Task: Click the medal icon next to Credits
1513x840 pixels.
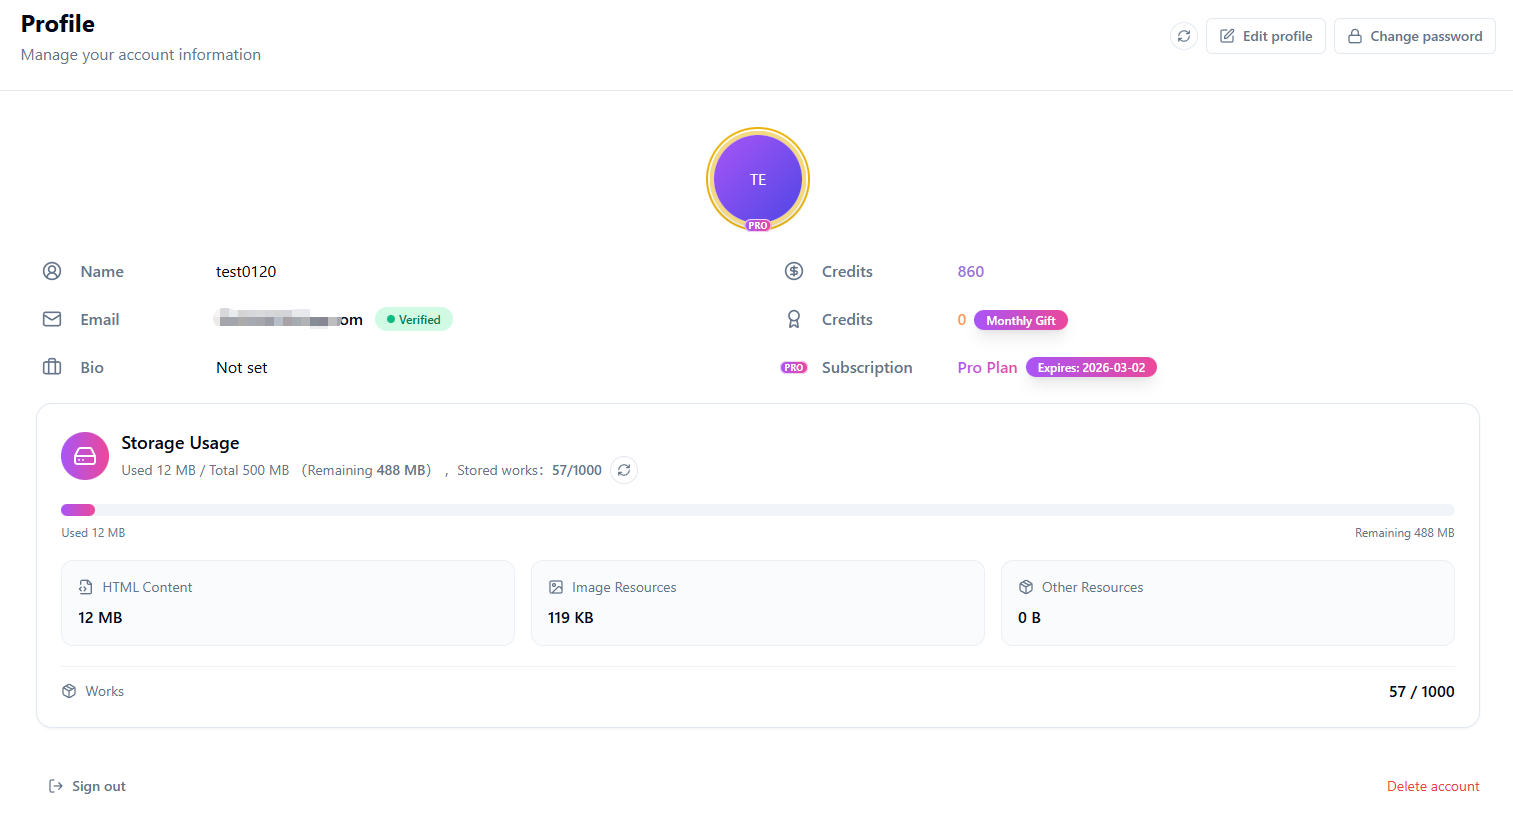Action: coord(793,318)
